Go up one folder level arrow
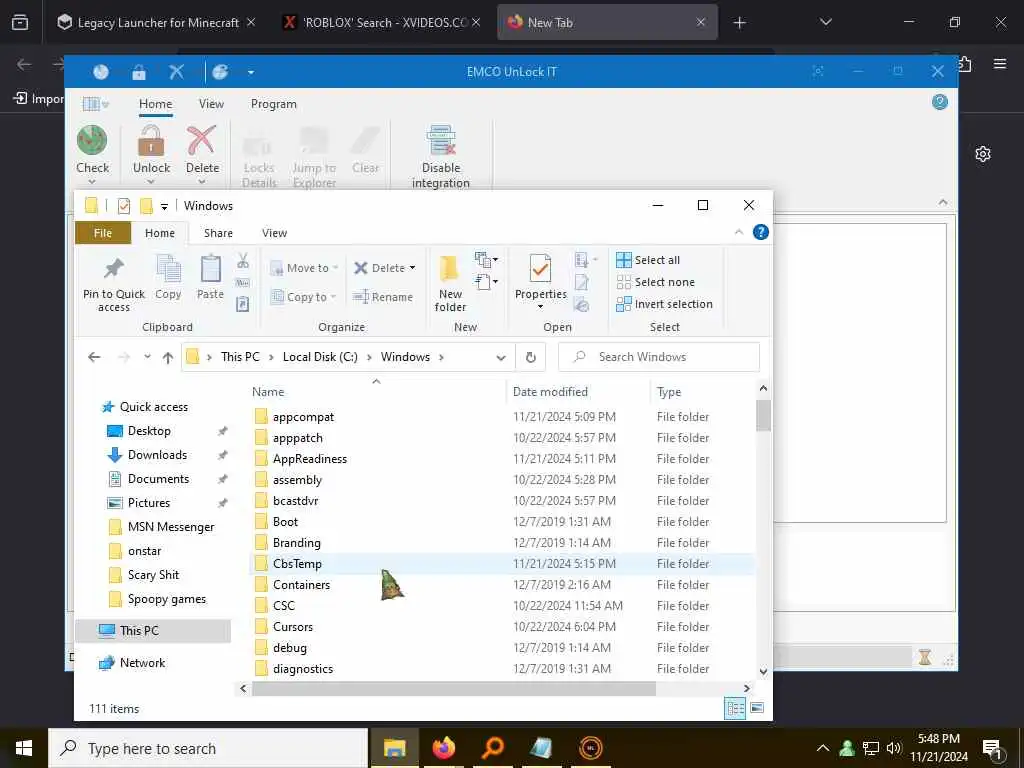The height and width of the screenshot is (768, 1024). [168, 357]
